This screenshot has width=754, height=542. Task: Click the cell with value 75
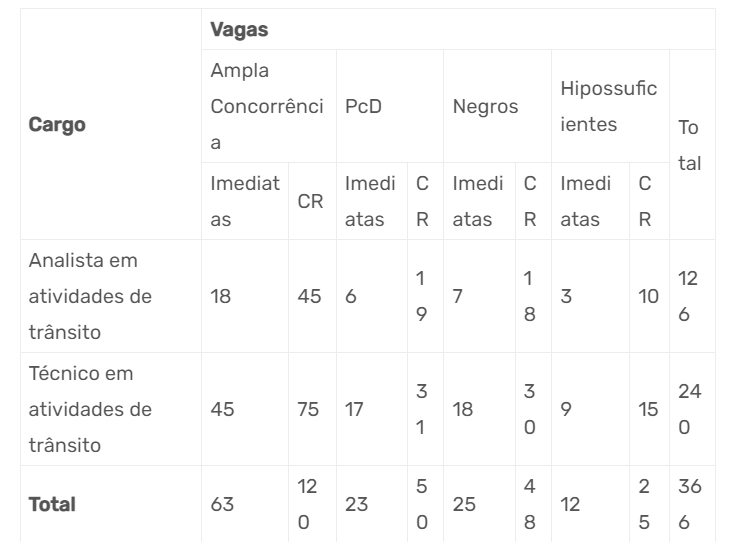[309, 408]
